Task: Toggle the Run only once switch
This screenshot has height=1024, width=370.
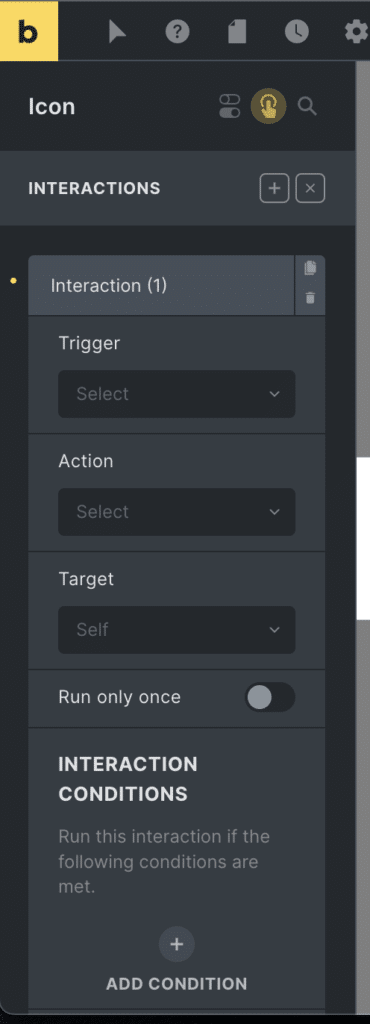Action: click(x=270, y=697)
